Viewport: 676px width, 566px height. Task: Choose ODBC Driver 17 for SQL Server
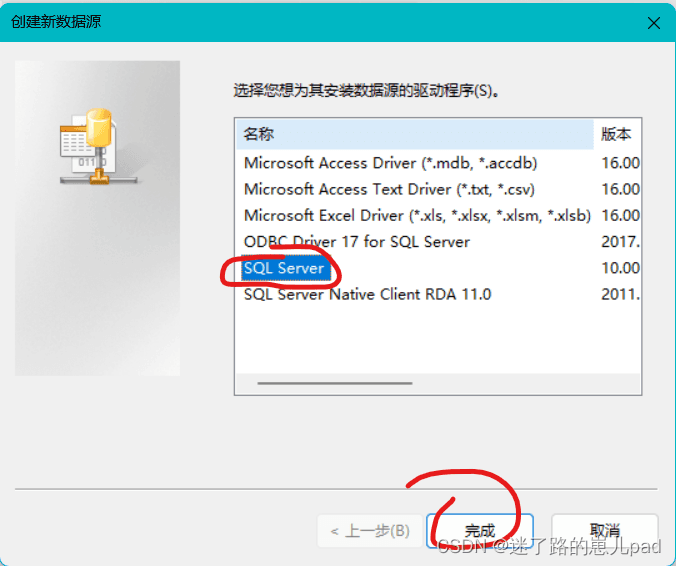357,242
